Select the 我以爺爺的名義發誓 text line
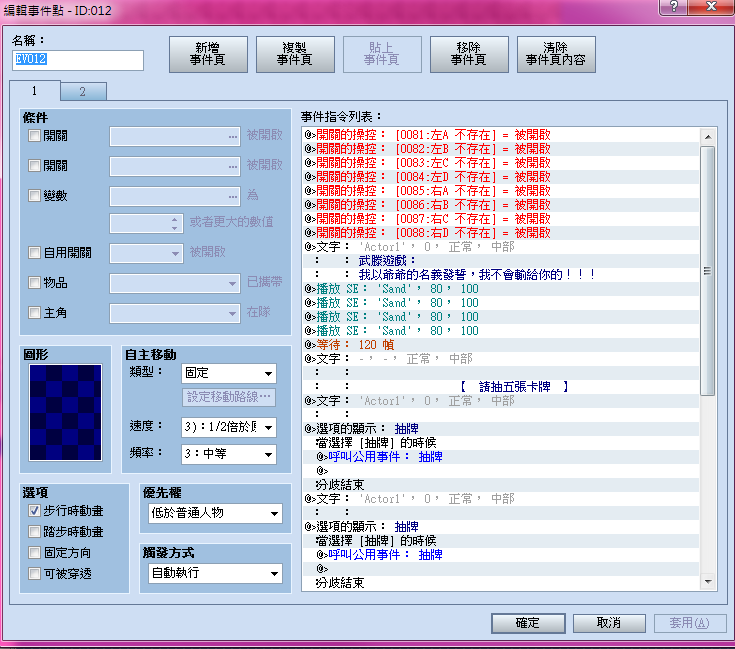This screenshot has width=735, height=649. click(501, 275)
